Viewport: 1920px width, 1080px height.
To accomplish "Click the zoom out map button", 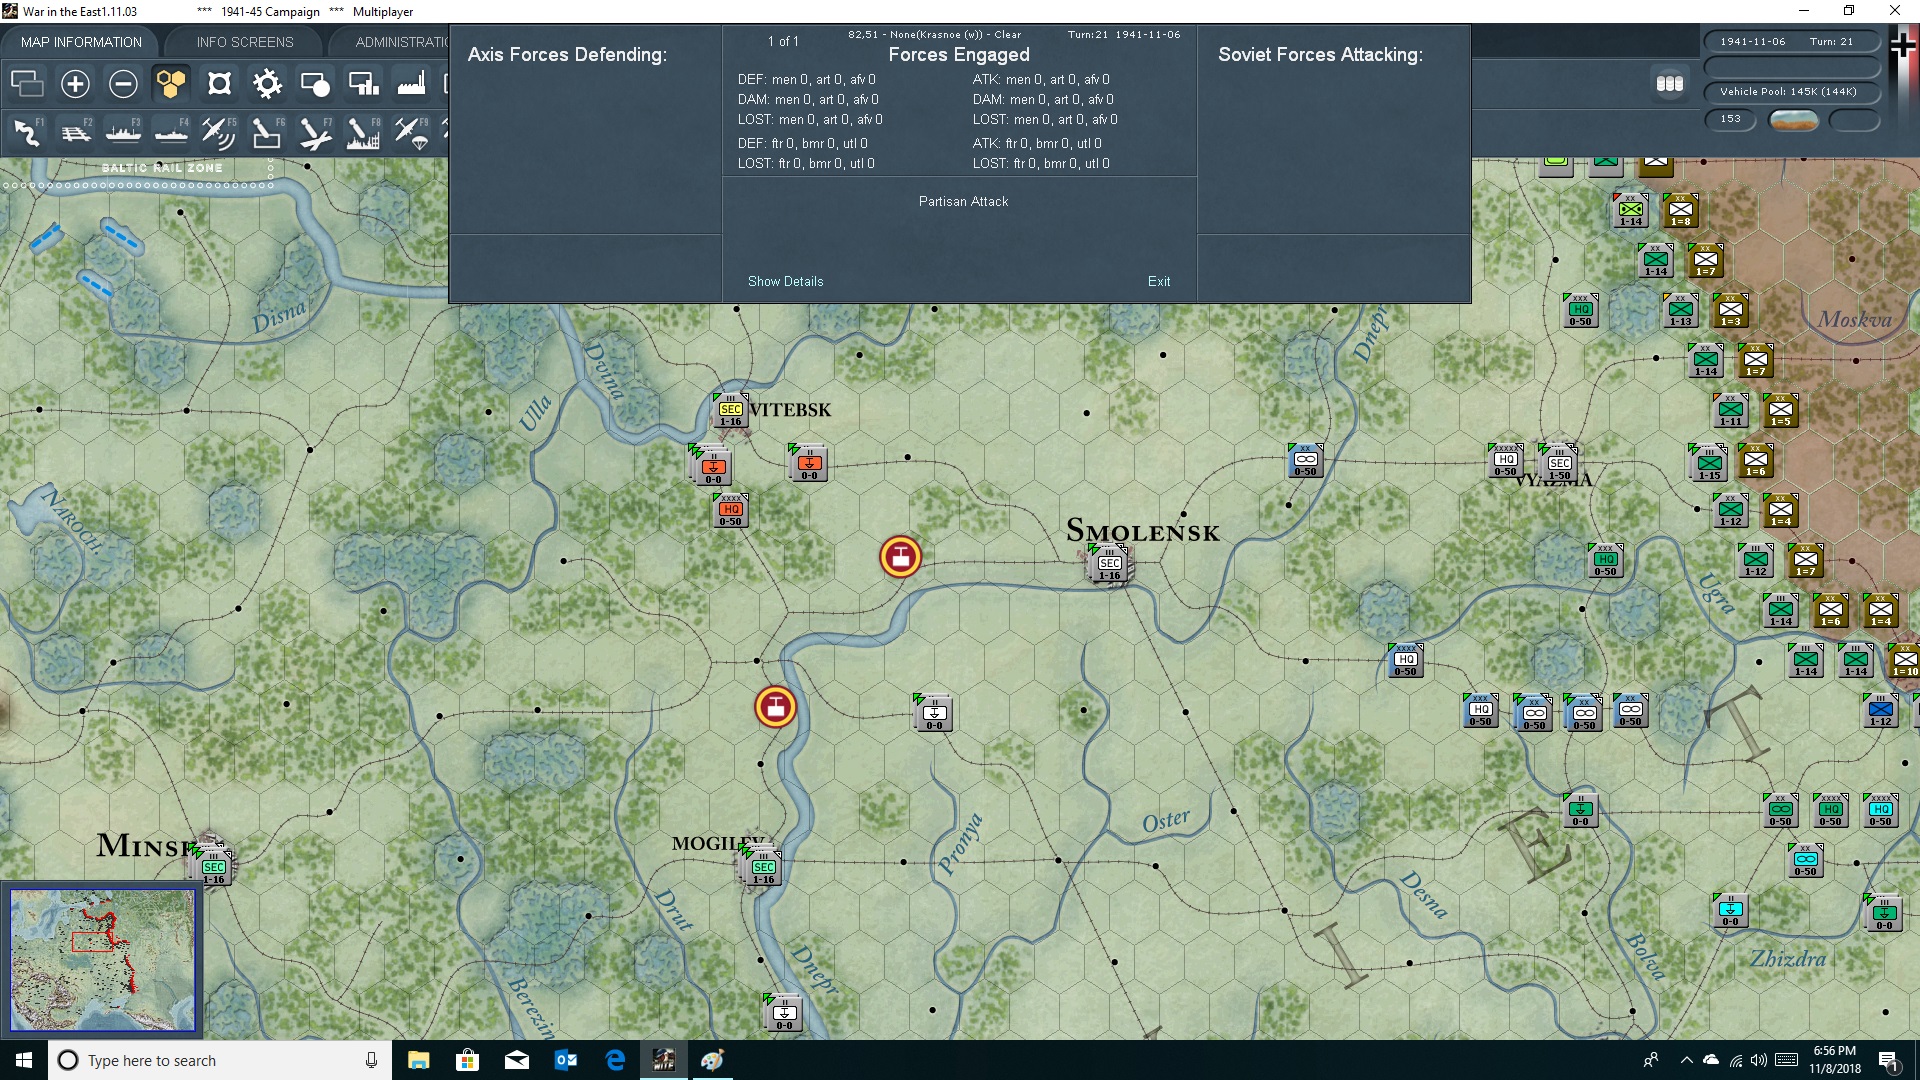I will click(123, 84).
